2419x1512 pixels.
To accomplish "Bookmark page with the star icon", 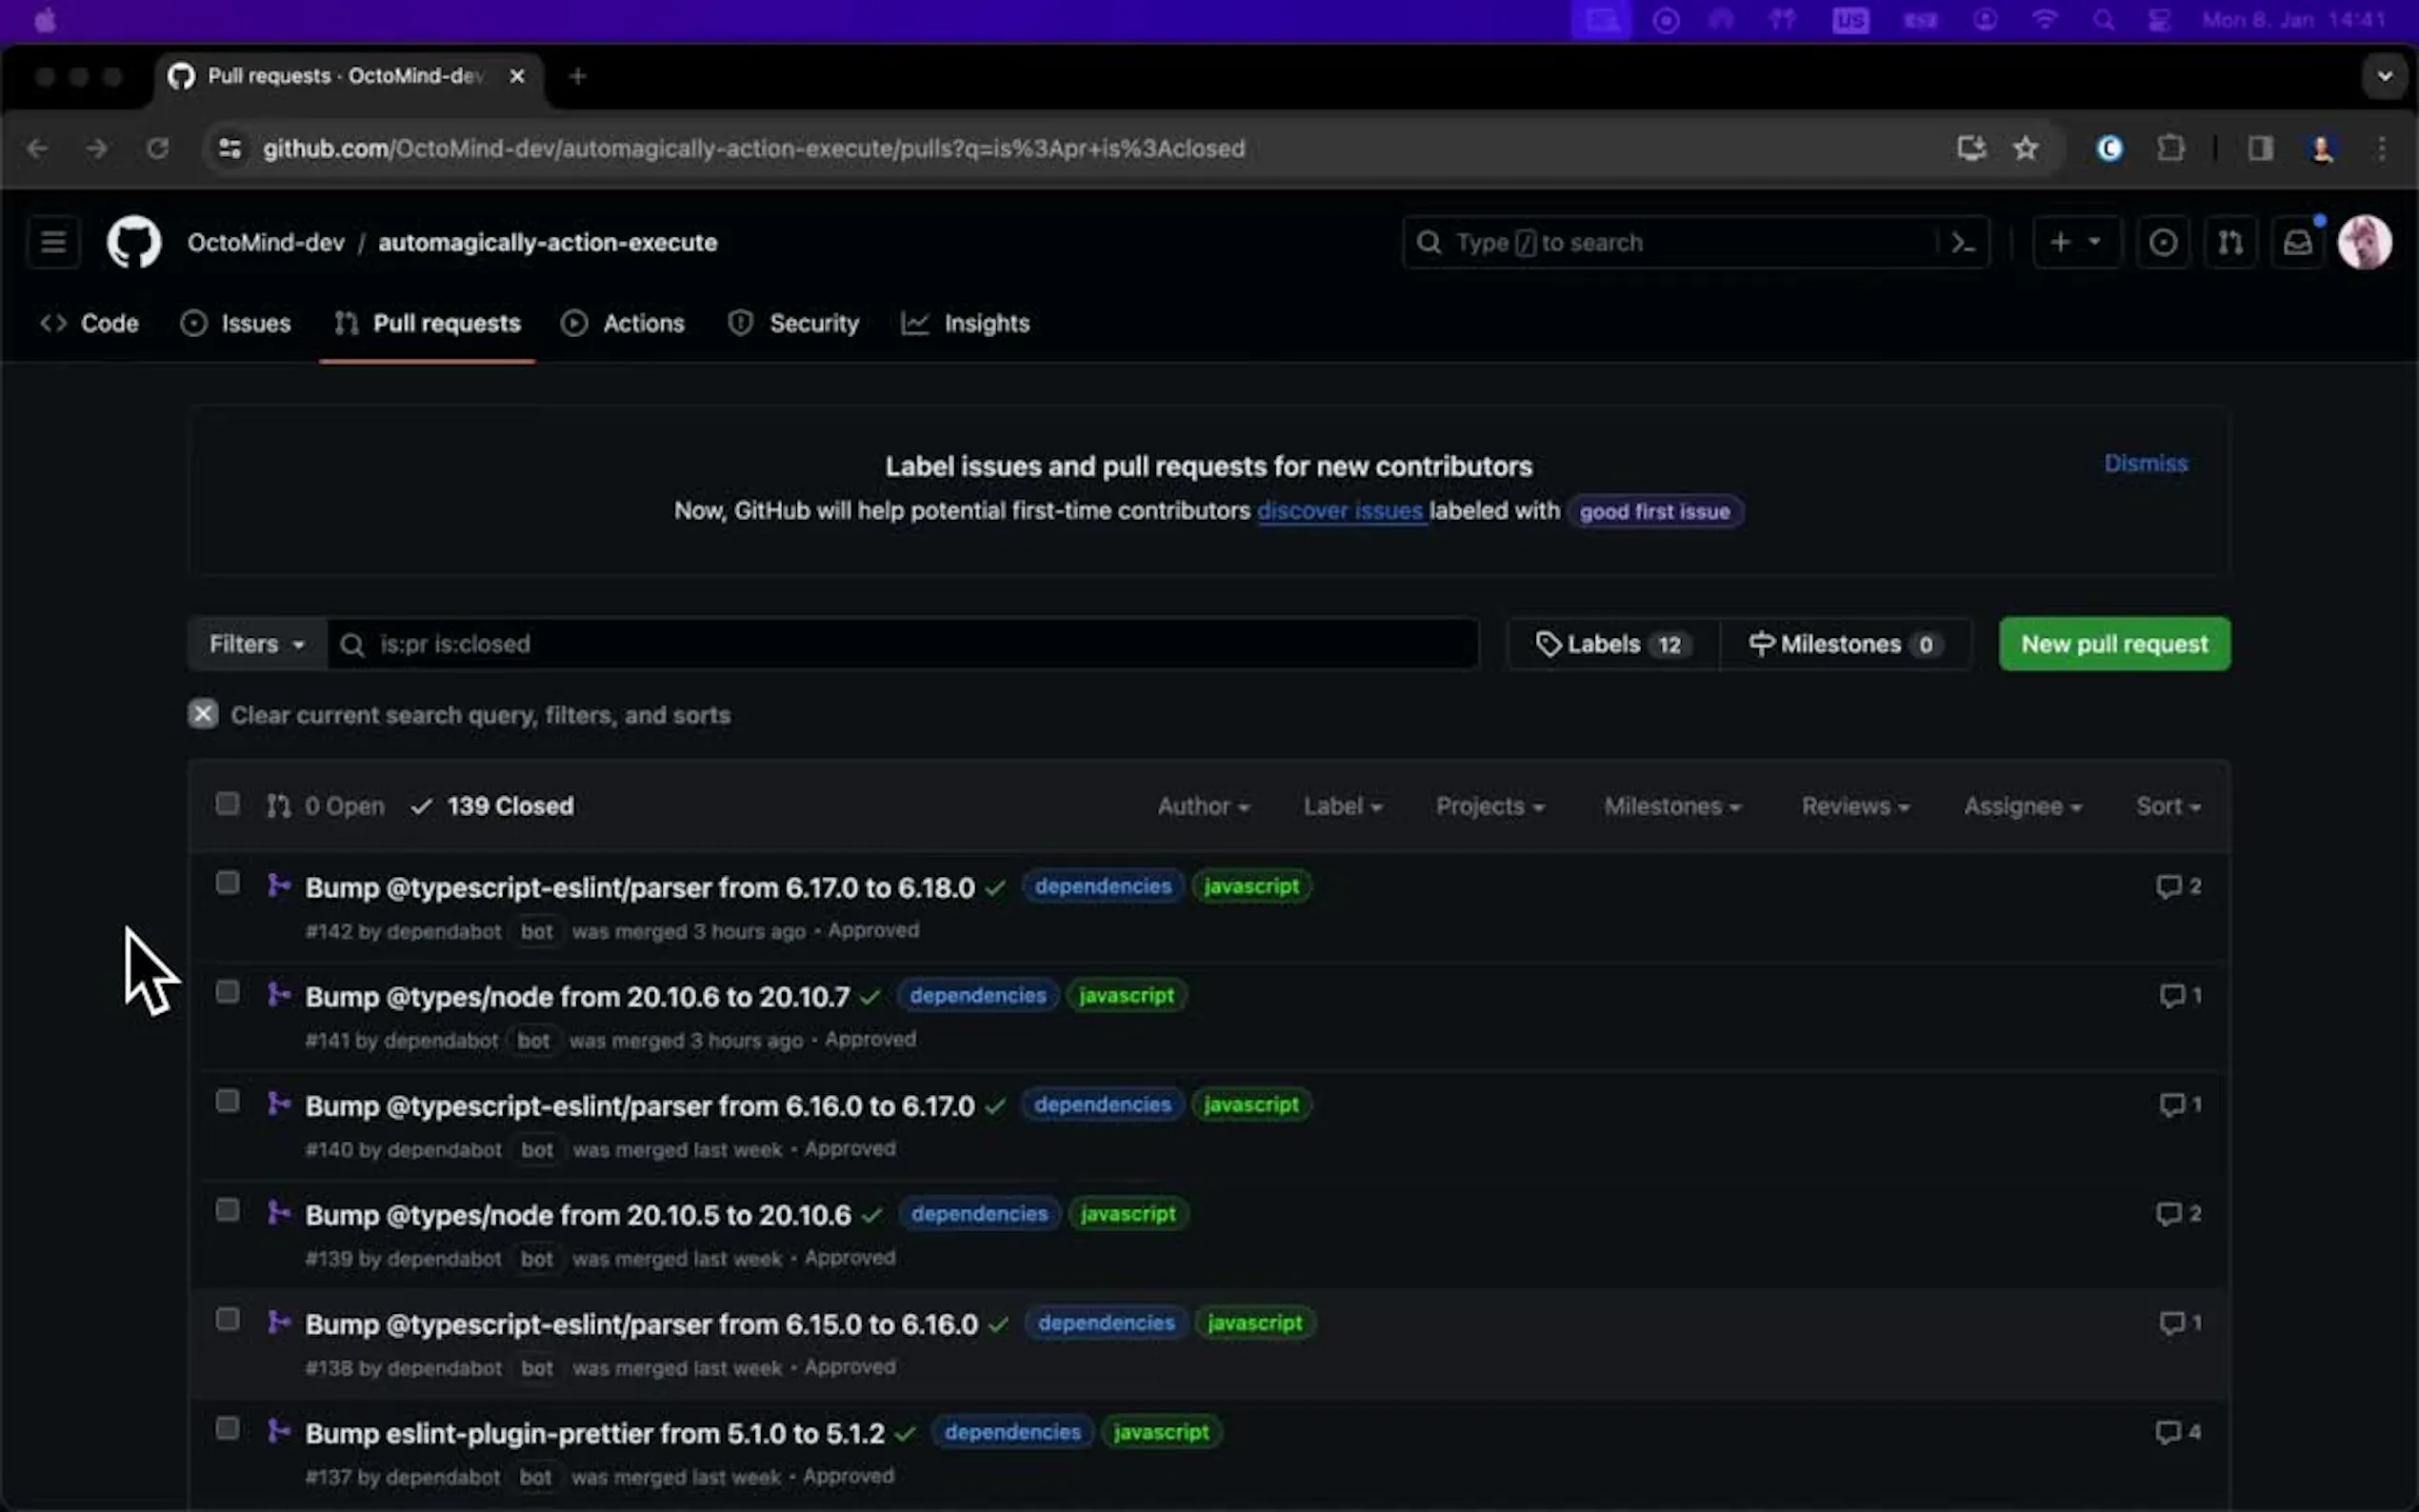I will pos(2025,149).
